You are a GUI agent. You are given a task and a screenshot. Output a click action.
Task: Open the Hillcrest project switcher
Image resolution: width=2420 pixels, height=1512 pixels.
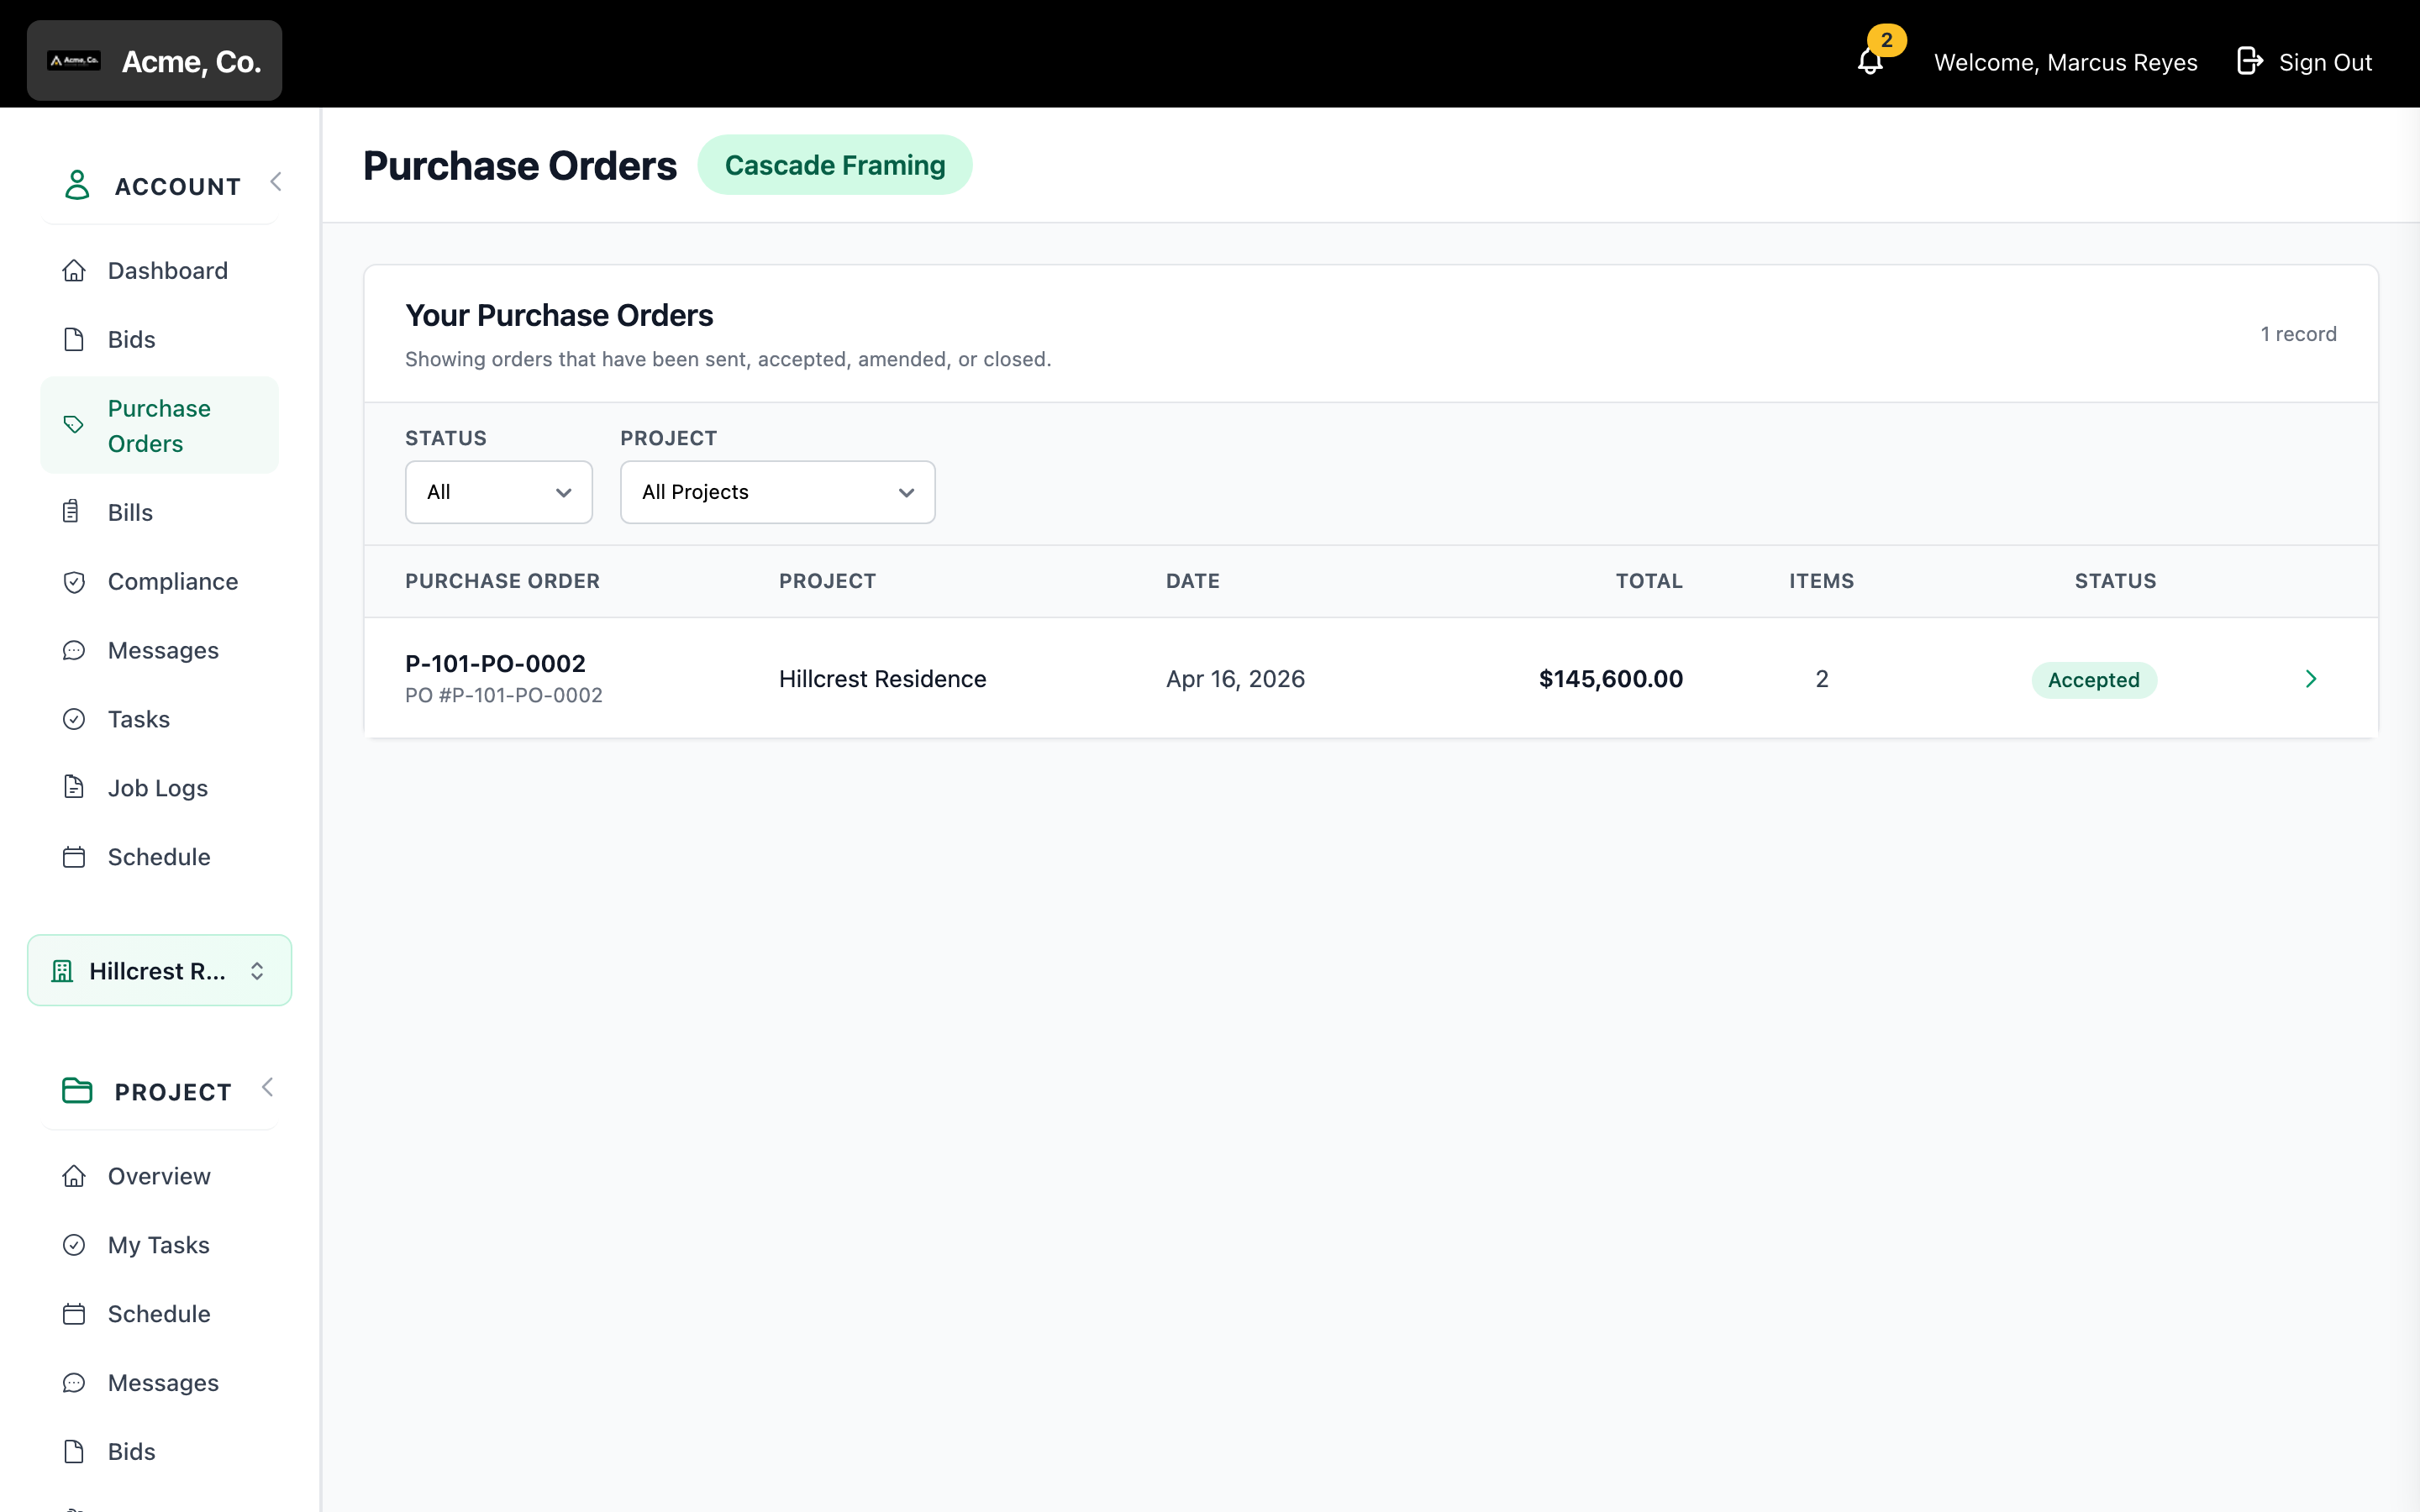(x=159, y=970)
